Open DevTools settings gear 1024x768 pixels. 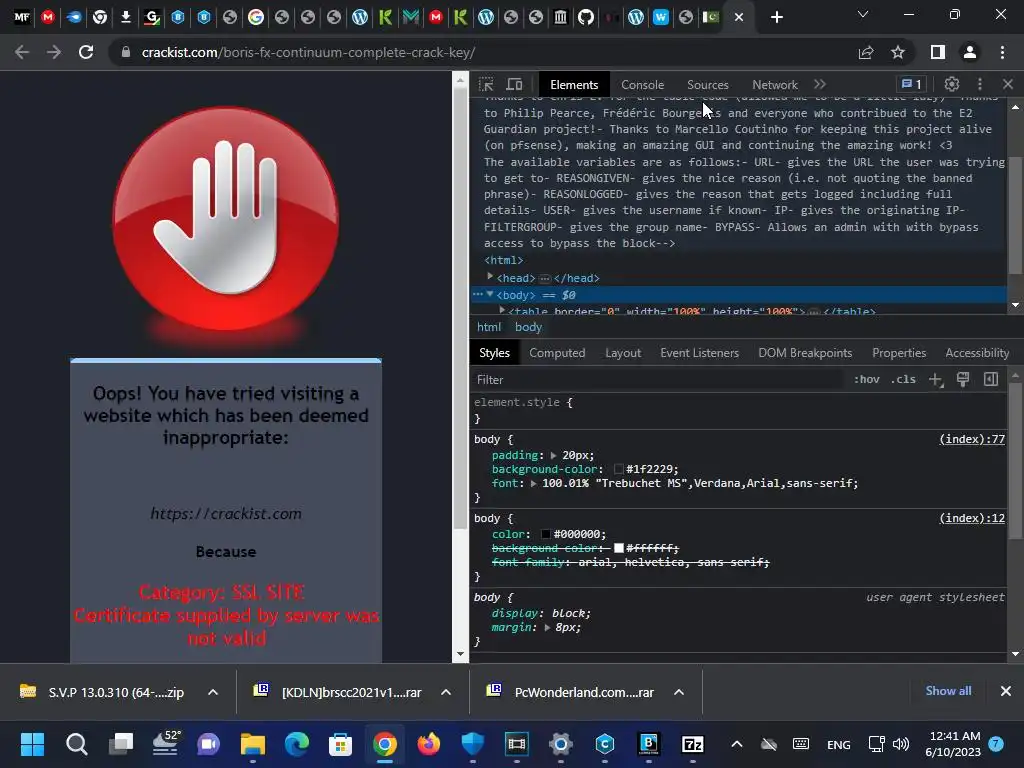[952, 84]
